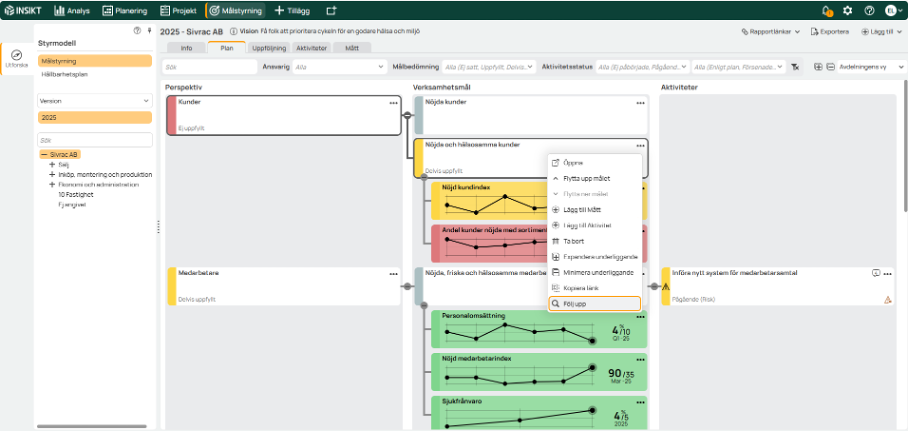Open the Utforska compass sidebar icon
Viewport: 908px width, 432px height.
[16, 57]
